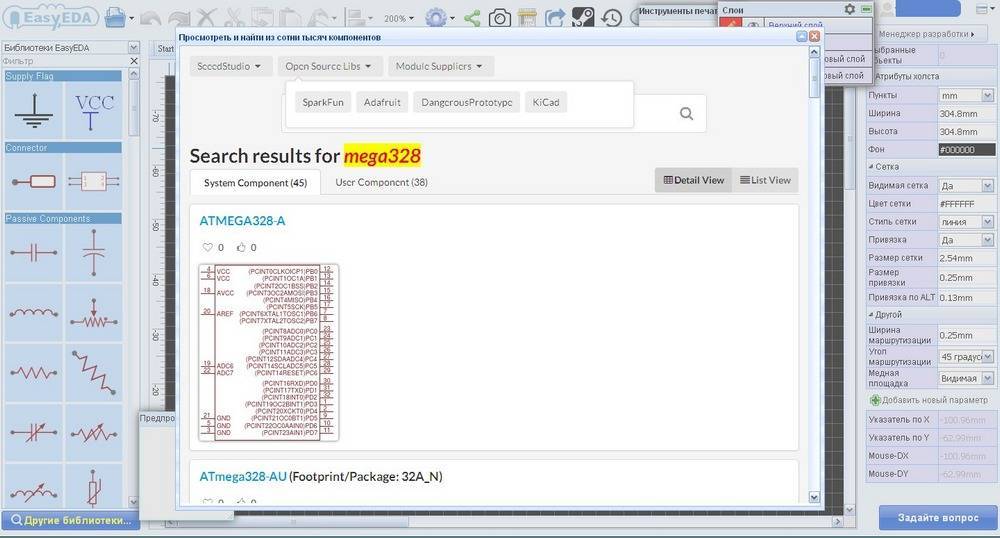1000x538 pixels.
Task: Switch to List View
Action: [x=764, y=180]
